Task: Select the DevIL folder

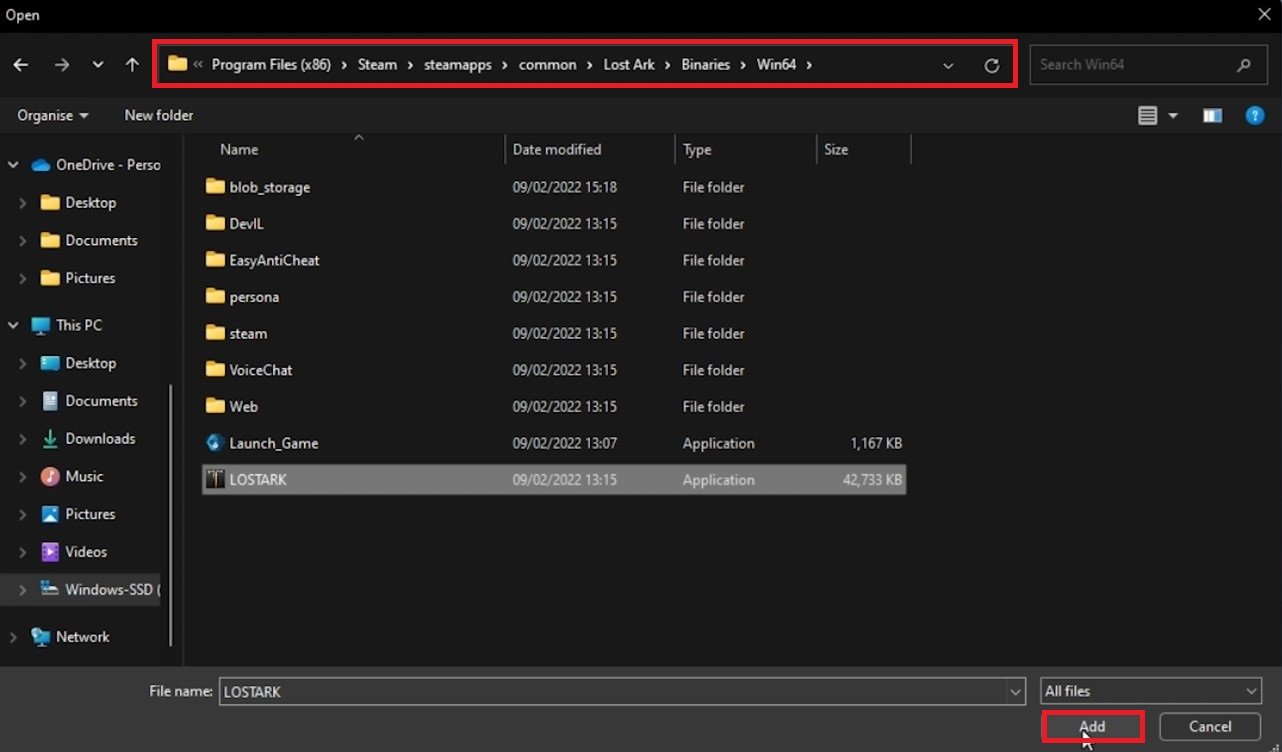Action: click(246, 224)
